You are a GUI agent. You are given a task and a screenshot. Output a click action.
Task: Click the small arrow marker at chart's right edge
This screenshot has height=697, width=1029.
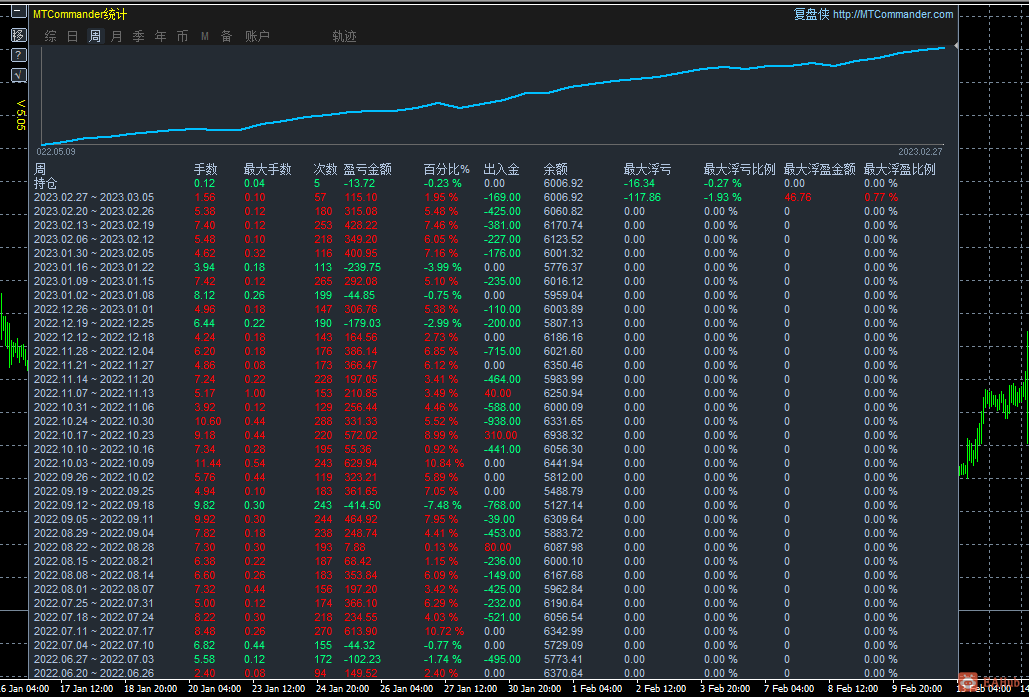(x=955, y=46)
